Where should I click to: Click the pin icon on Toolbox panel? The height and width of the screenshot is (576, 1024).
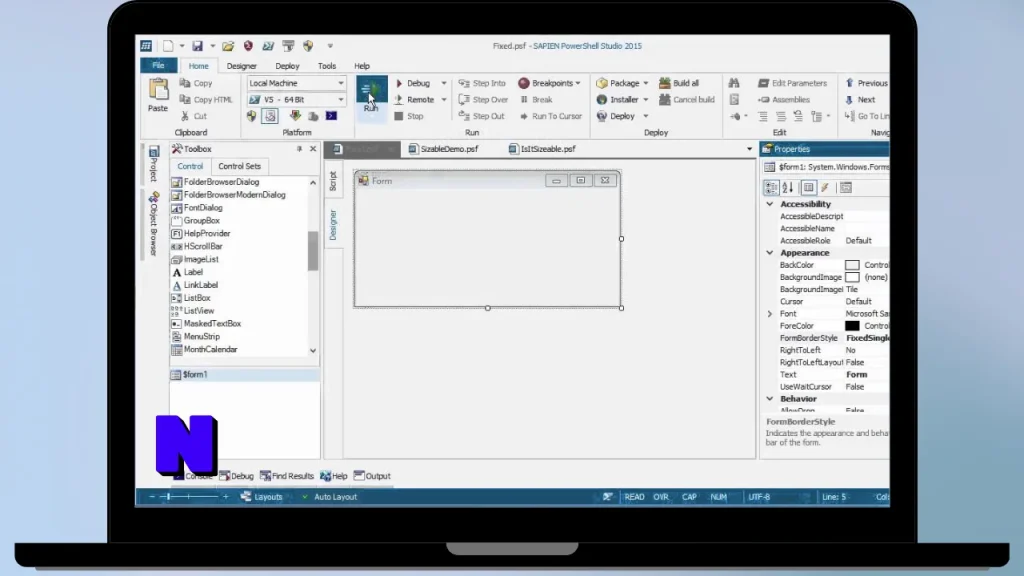click(x=299, y=149)
